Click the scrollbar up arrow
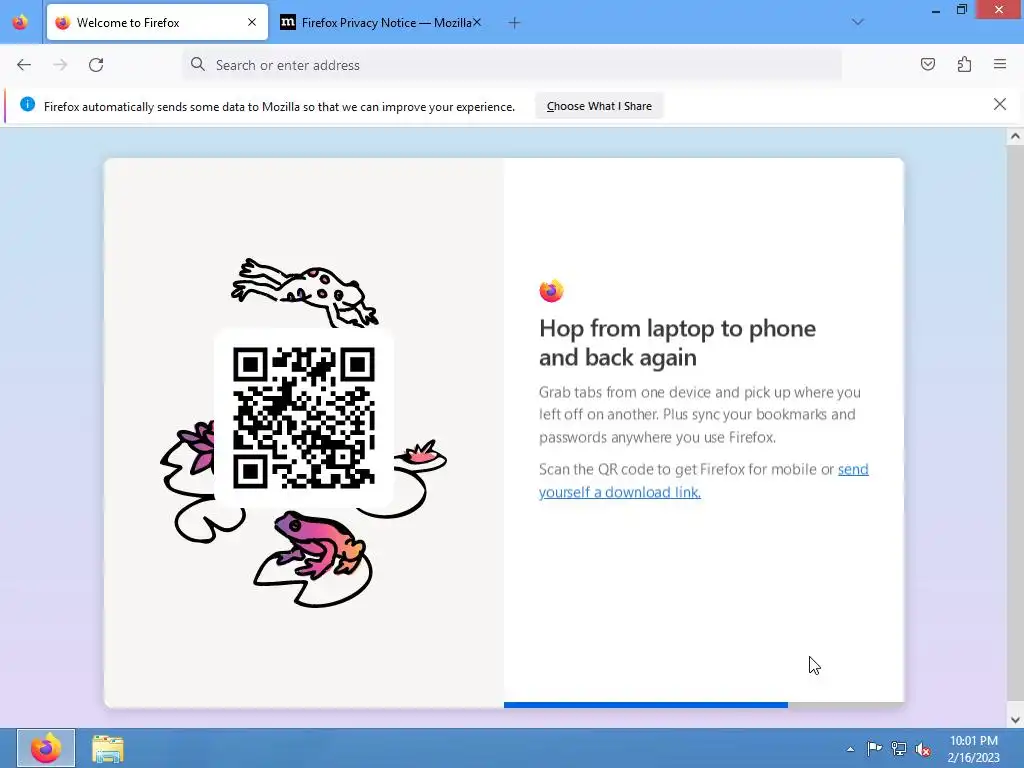 1015,136
